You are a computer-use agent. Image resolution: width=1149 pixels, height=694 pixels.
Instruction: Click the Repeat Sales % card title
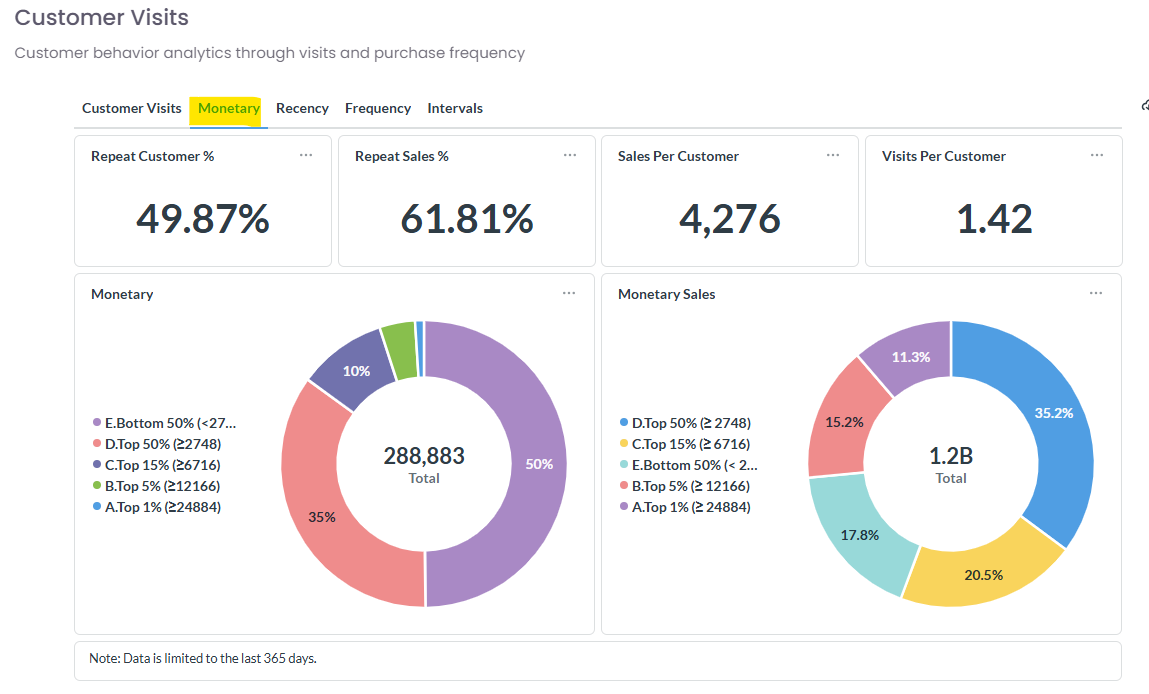(x=402, y=156)
